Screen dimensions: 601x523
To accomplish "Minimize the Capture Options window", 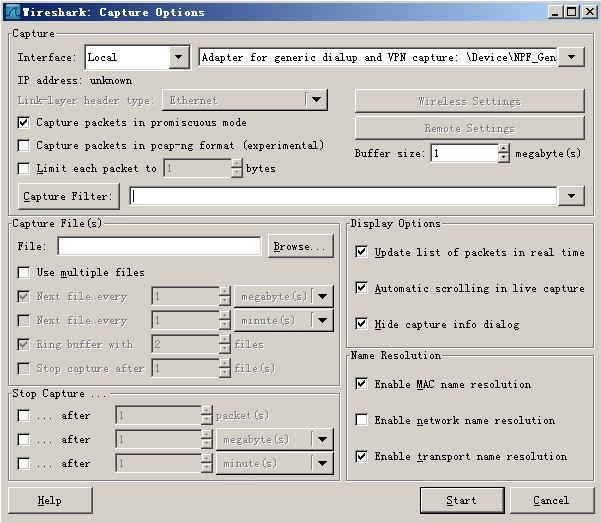I will tap(555, 12).
